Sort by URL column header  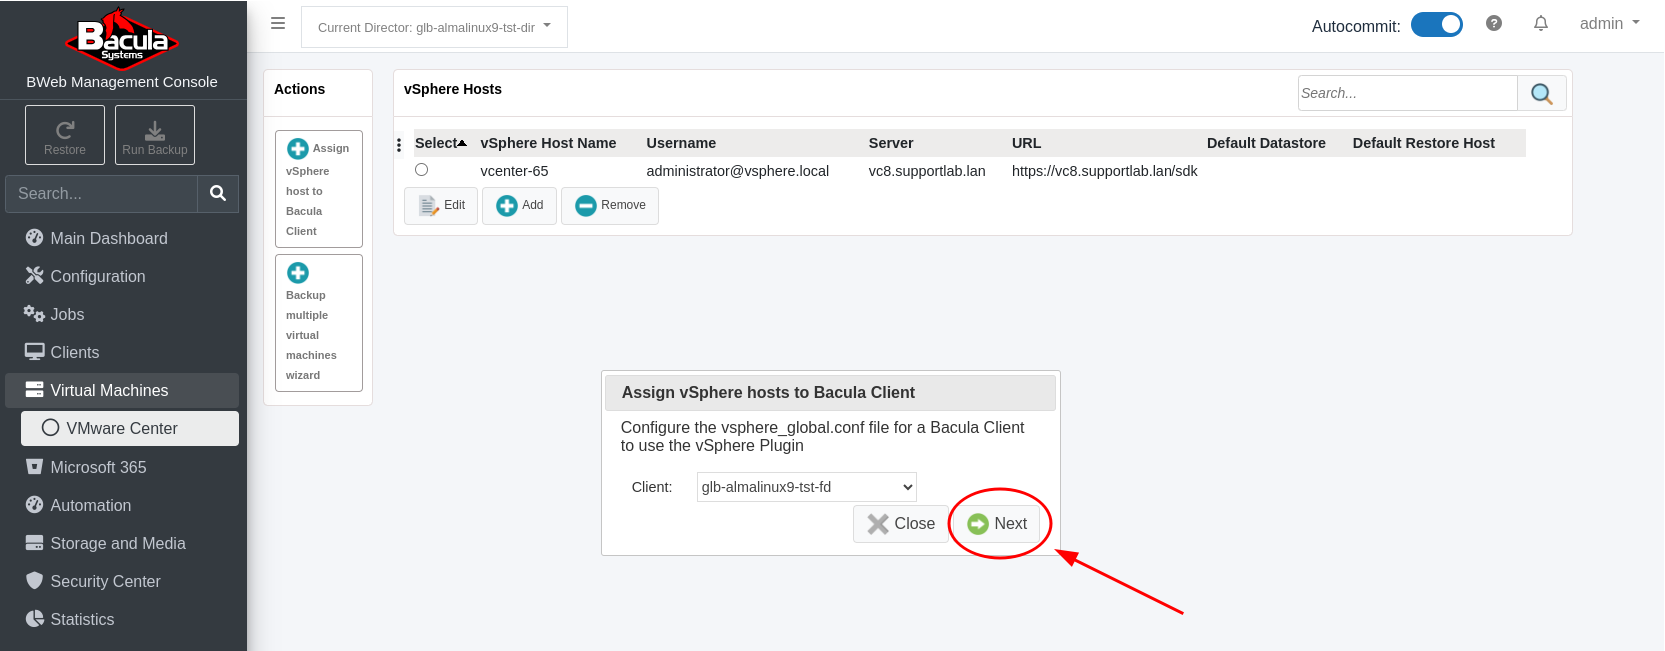pyautogui.click(x=1026, y=143)
